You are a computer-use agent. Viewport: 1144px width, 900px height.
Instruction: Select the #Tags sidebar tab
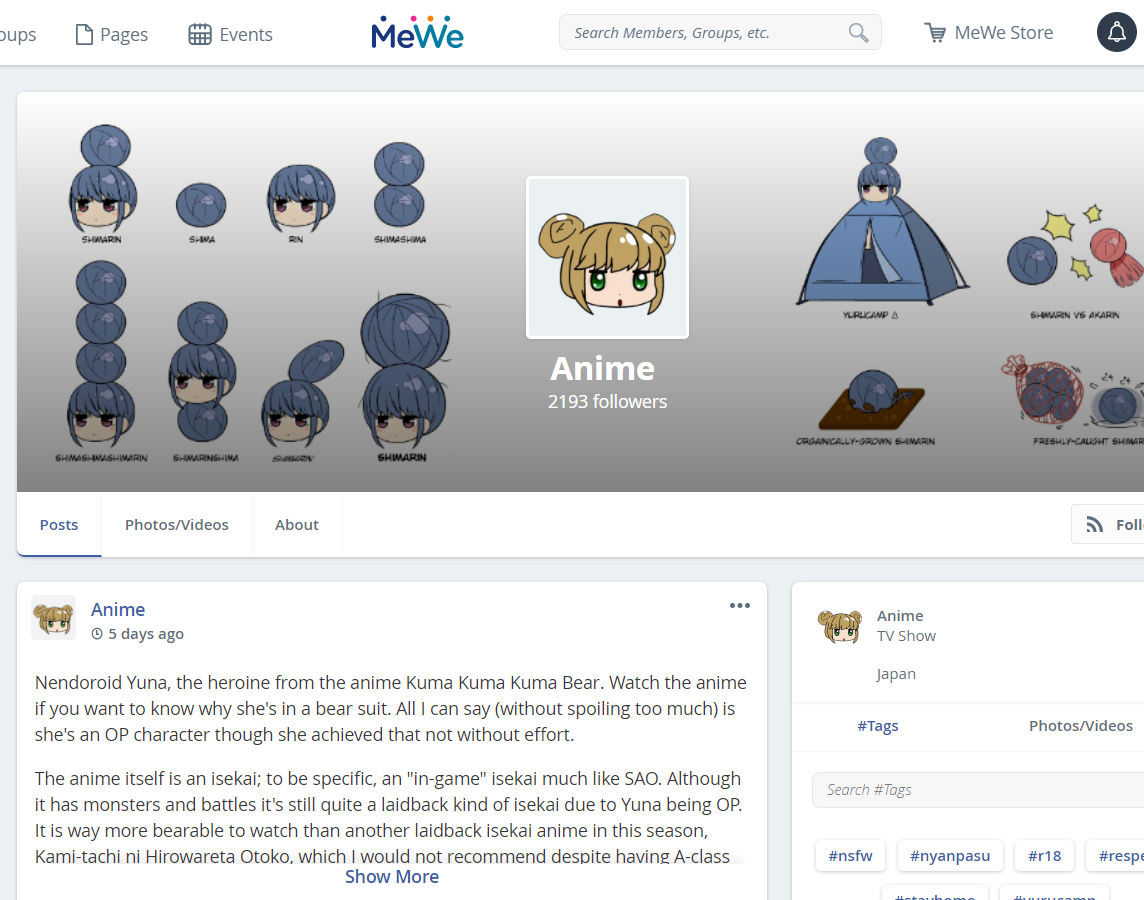(x=878, y=726)
